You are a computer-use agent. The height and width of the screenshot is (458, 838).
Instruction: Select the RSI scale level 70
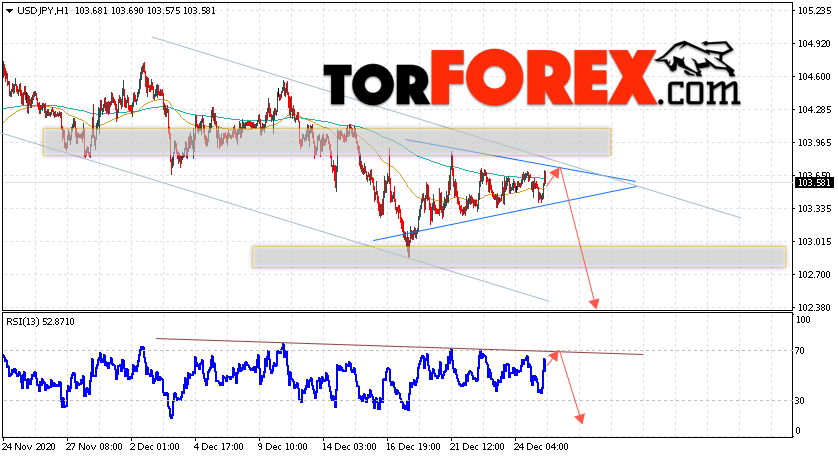800,351
